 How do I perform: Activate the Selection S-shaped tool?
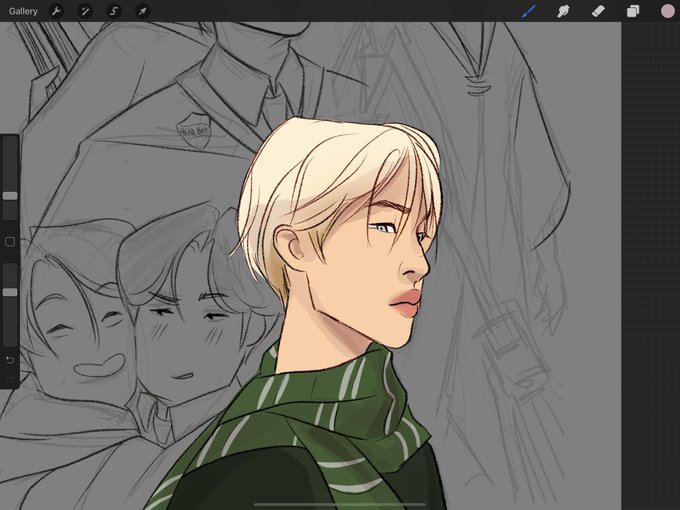click(114, 11)
